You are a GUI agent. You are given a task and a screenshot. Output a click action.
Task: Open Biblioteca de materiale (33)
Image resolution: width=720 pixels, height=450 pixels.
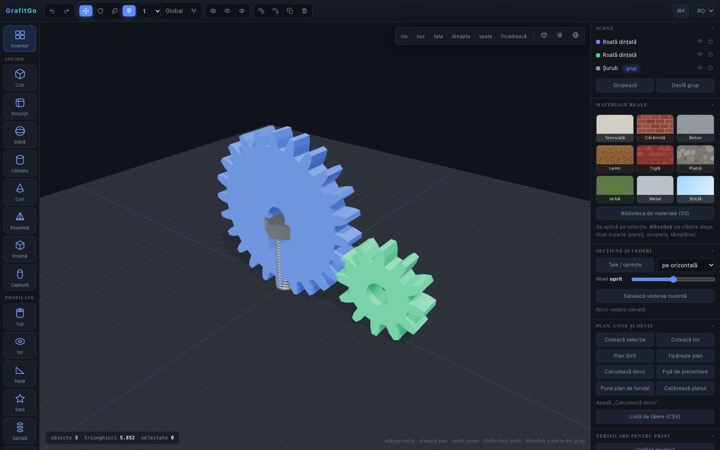click(x=655, y=214)
